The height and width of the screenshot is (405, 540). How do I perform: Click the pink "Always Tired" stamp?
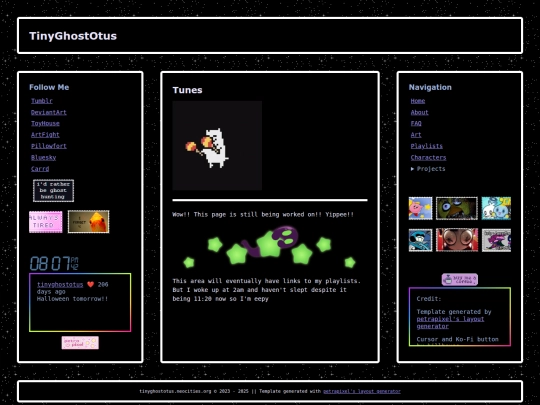(46, 222)
